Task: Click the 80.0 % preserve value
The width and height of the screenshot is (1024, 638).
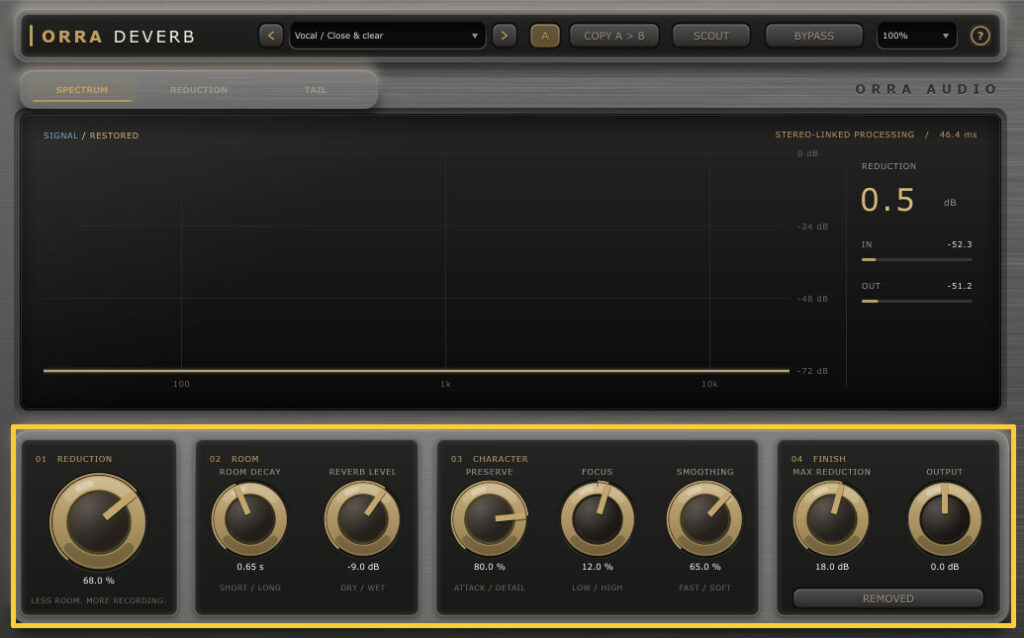Action: tap(489, 566)
